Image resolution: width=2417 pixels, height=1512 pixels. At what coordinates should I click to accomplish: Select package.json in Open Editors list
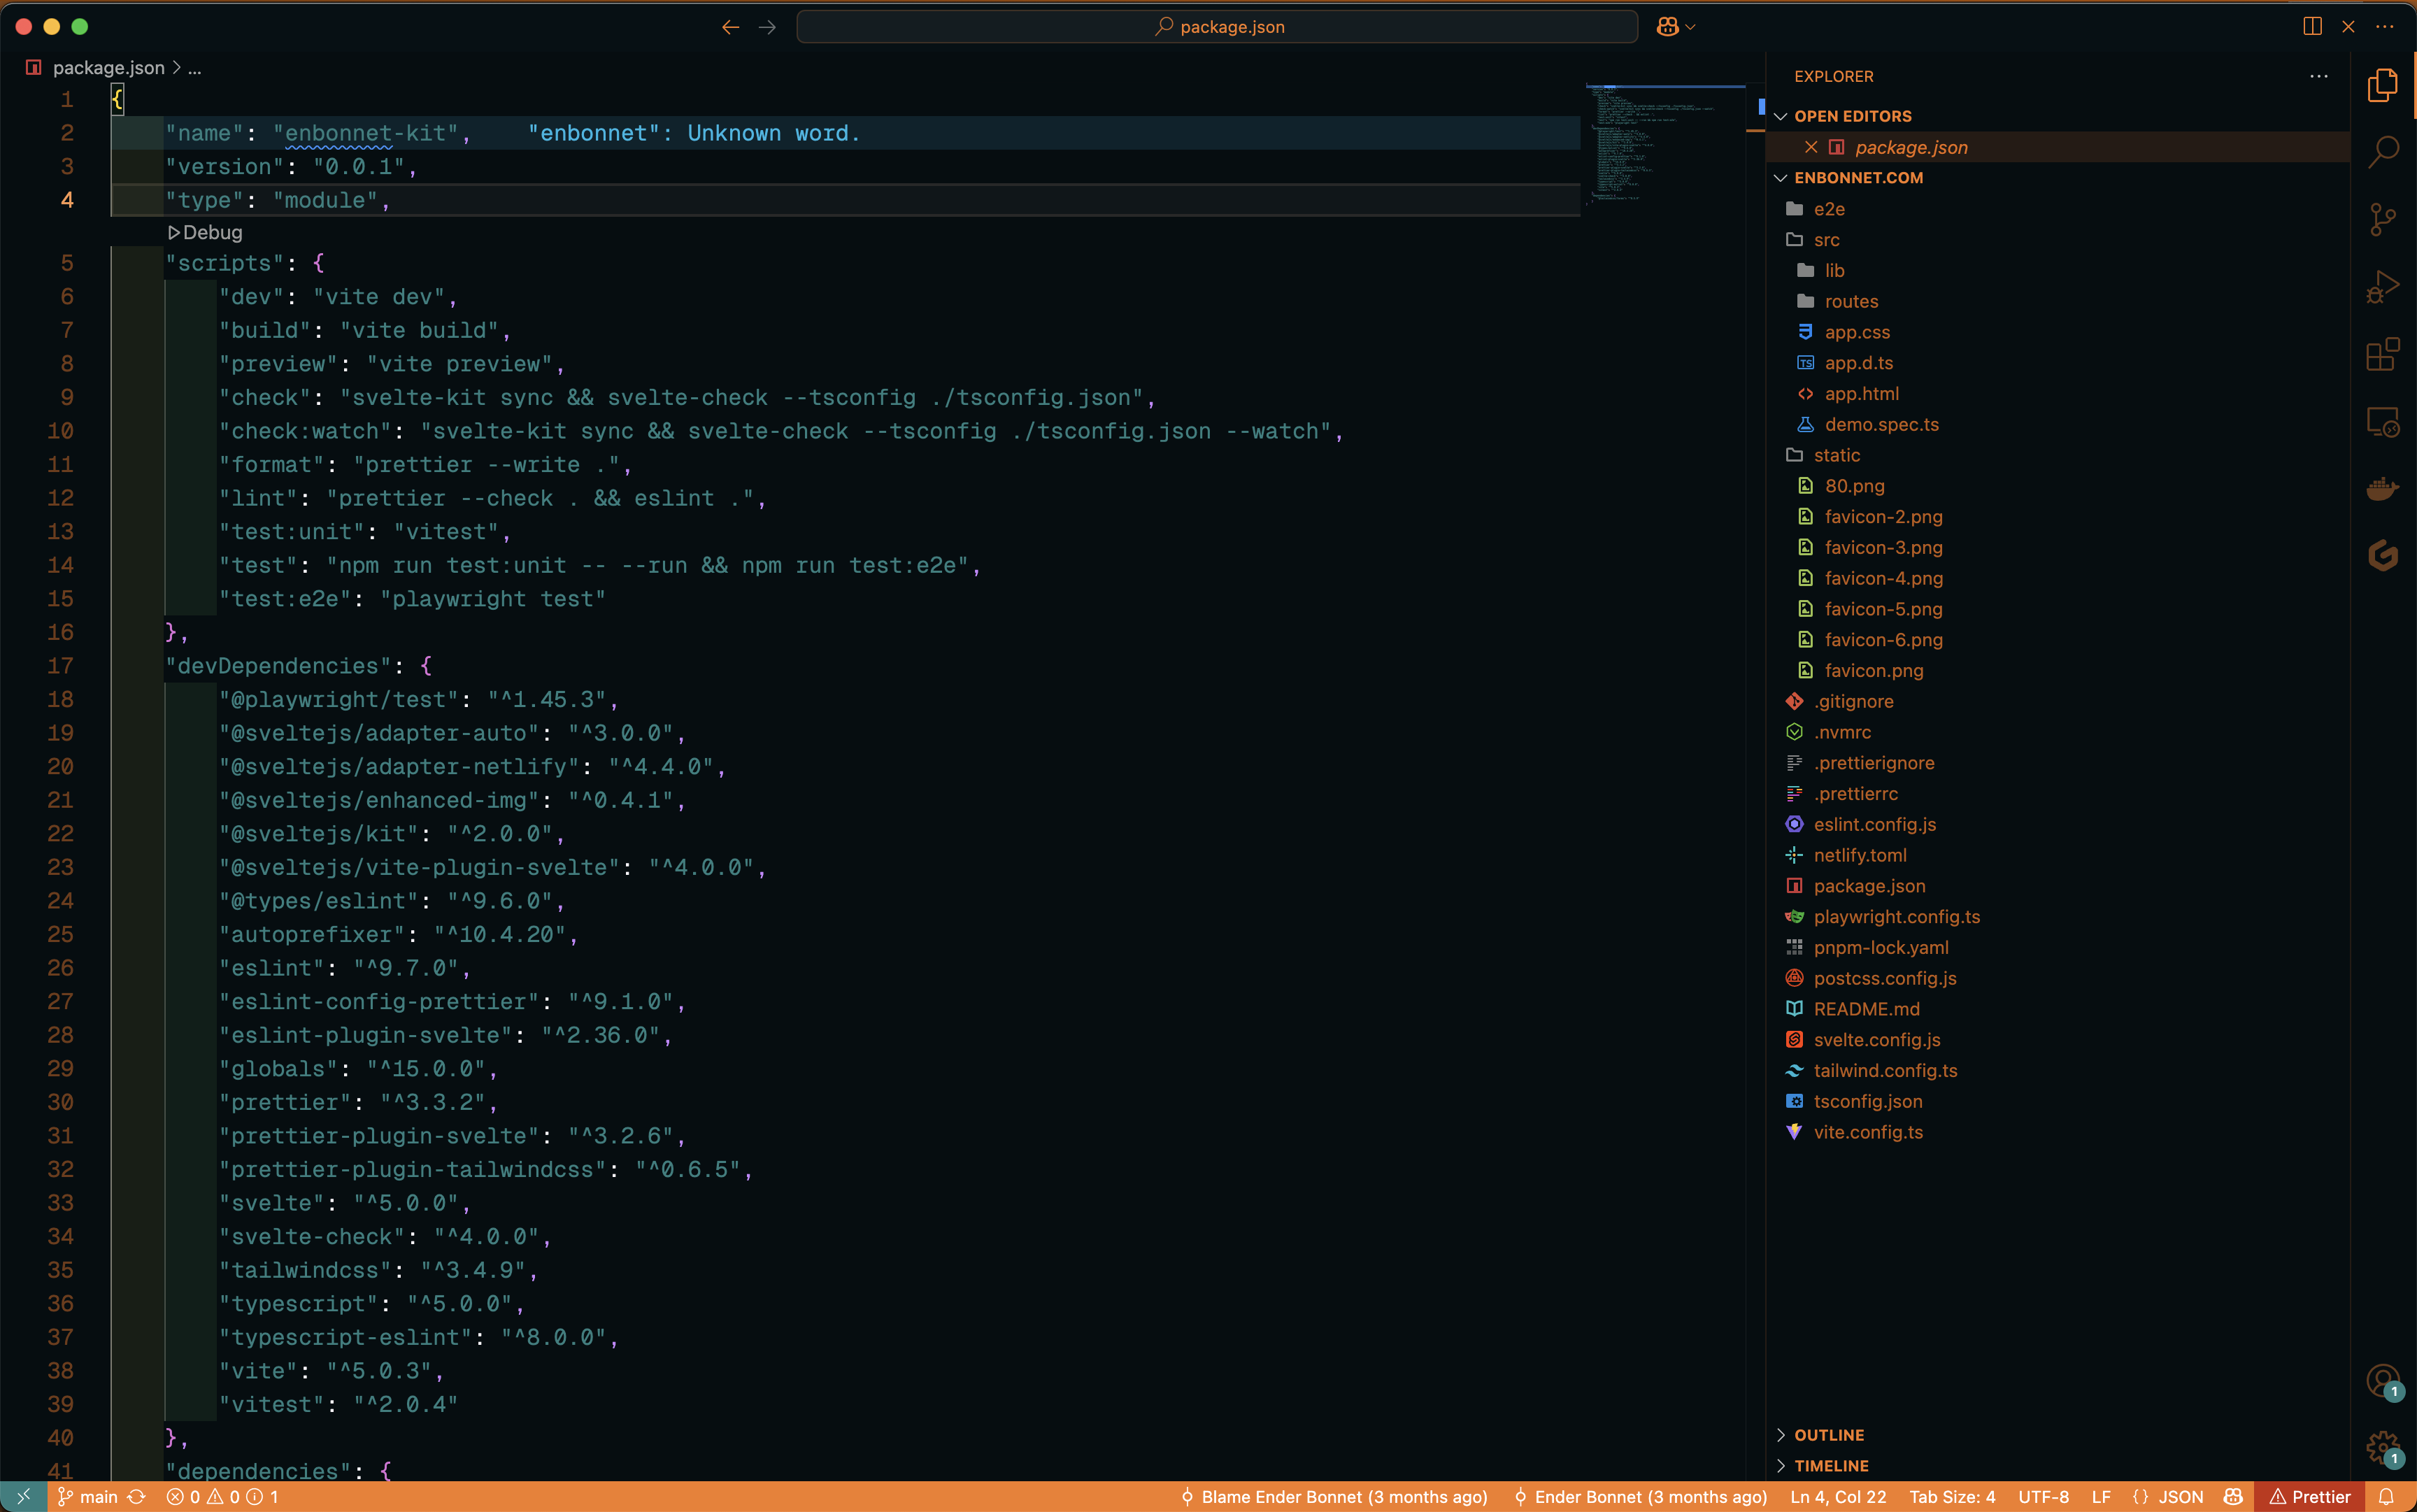(x=1911, y=147)
